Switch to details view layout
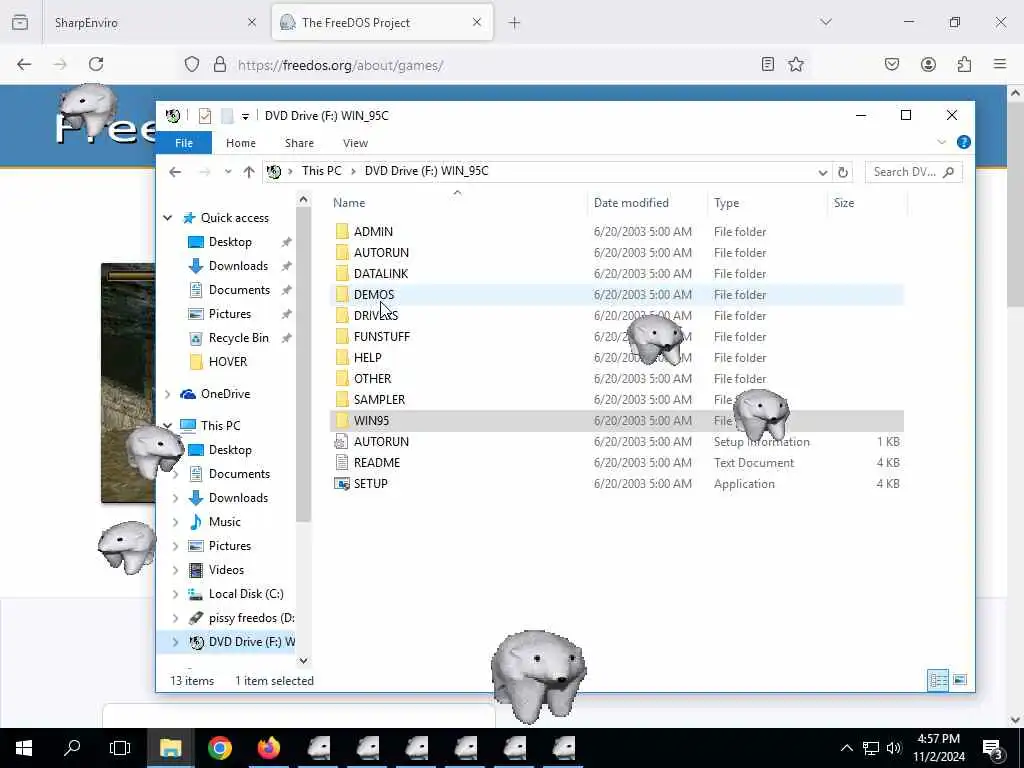 click(938, 680)
